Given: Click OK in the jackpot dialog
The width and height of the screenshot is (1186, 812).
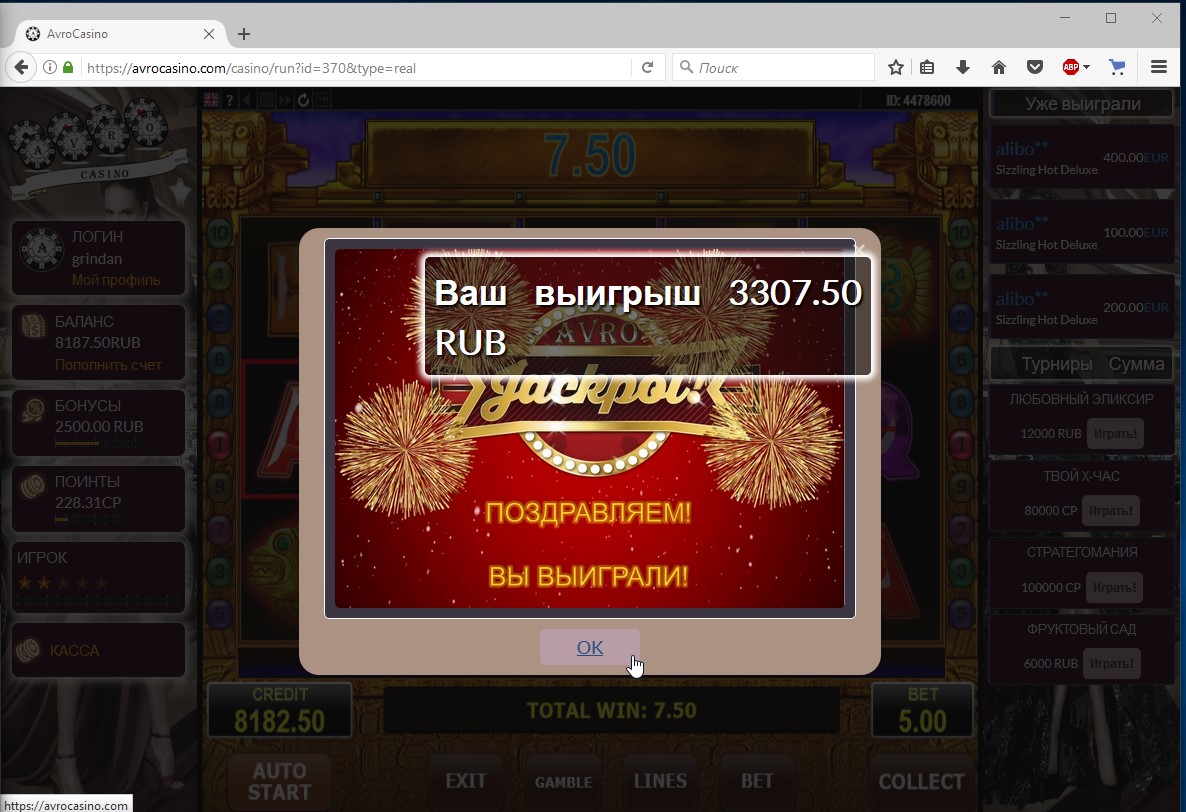Looking at the screenshot, I should click(x=589, y=647).
